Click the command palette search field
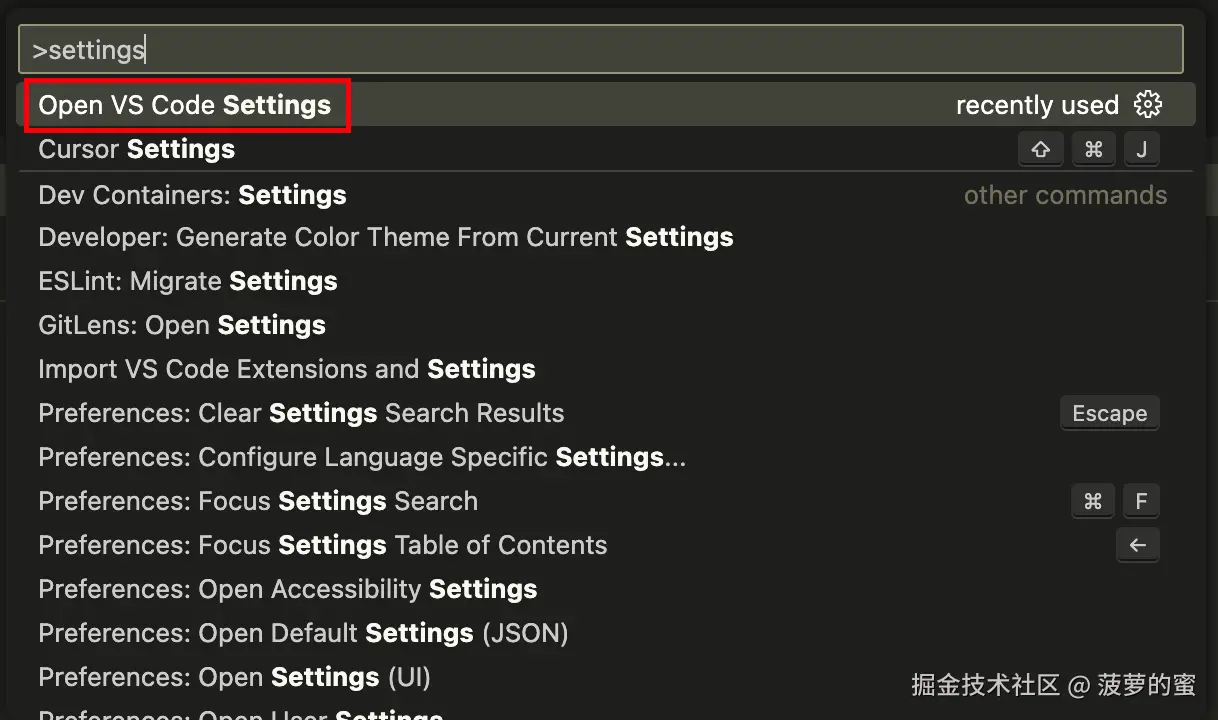 click(x=600, y=49)
